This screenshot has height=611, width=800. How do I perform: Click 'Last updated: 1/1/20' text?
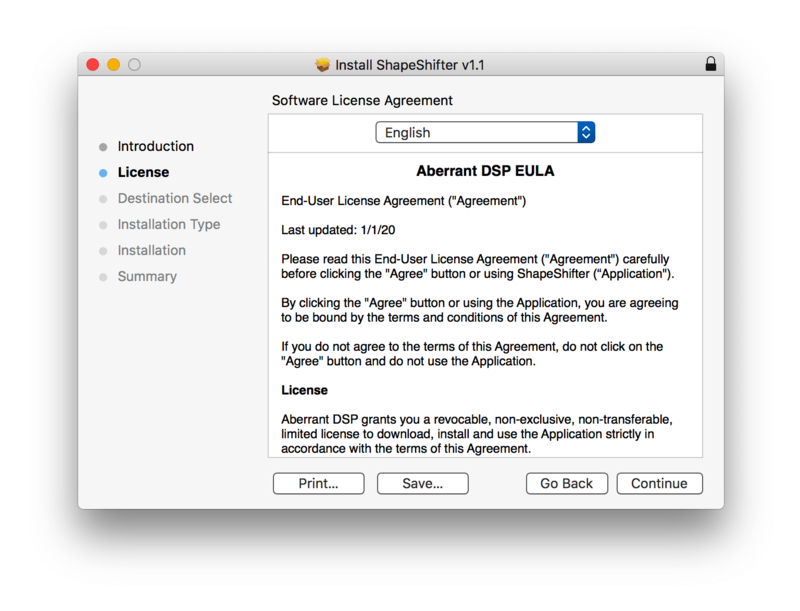pos(338,230)
